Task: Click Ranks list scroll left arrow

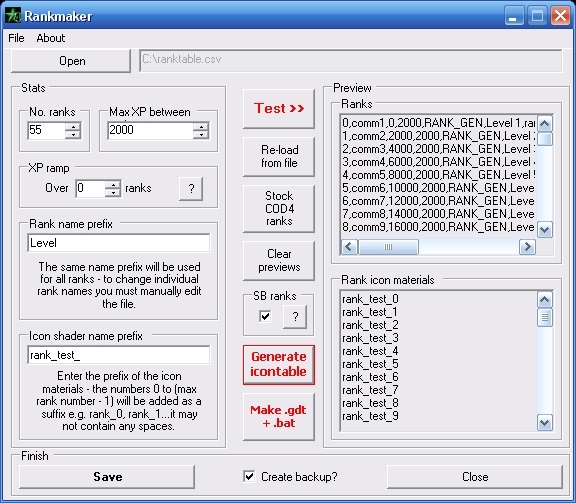Action: click(349, 247)
